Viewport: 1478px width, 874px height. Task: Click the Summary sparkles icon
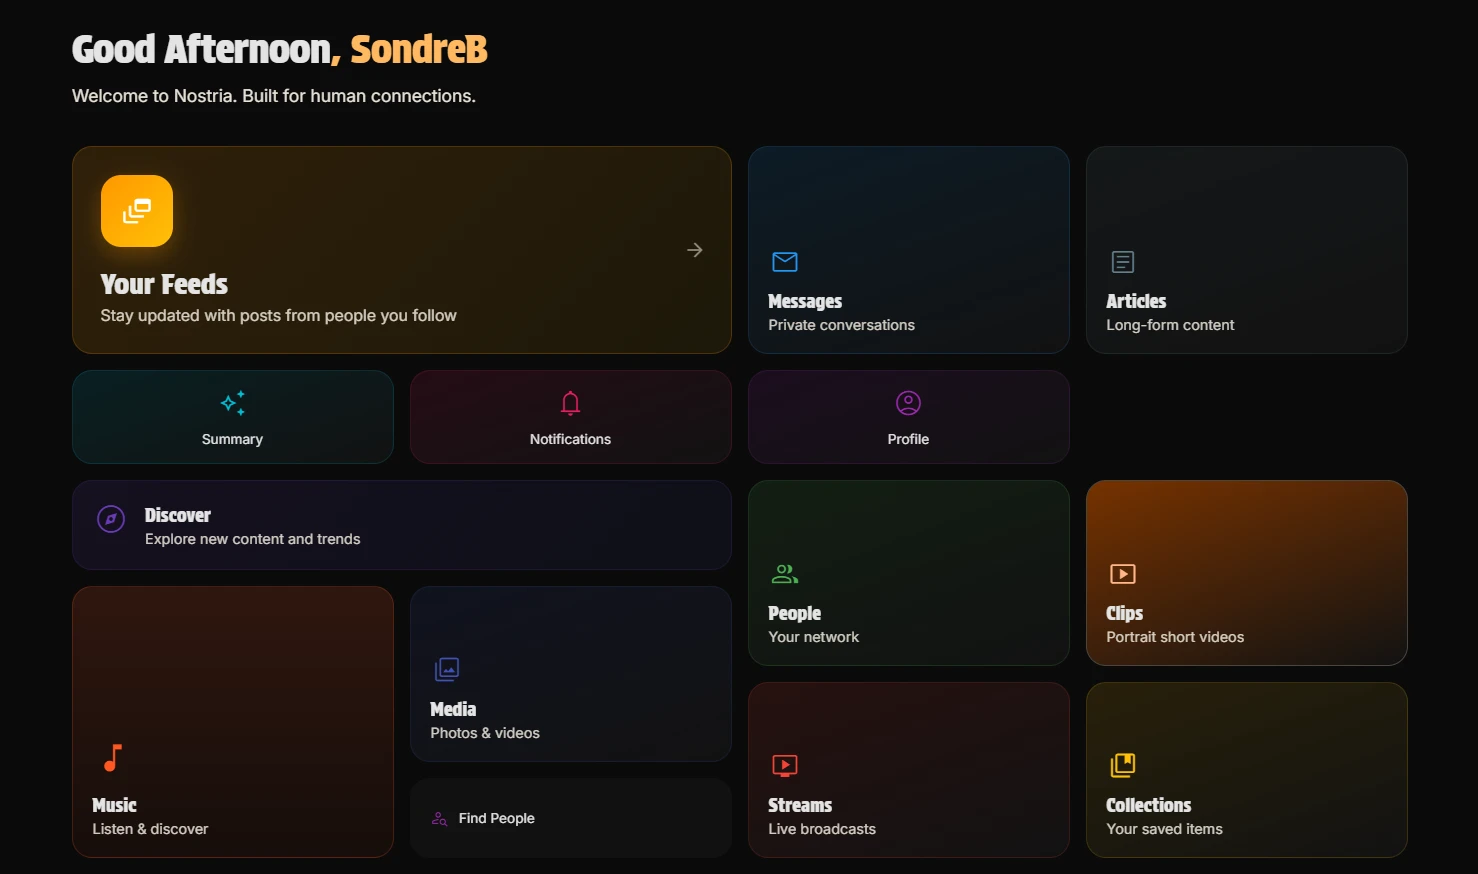coord(232,403)
